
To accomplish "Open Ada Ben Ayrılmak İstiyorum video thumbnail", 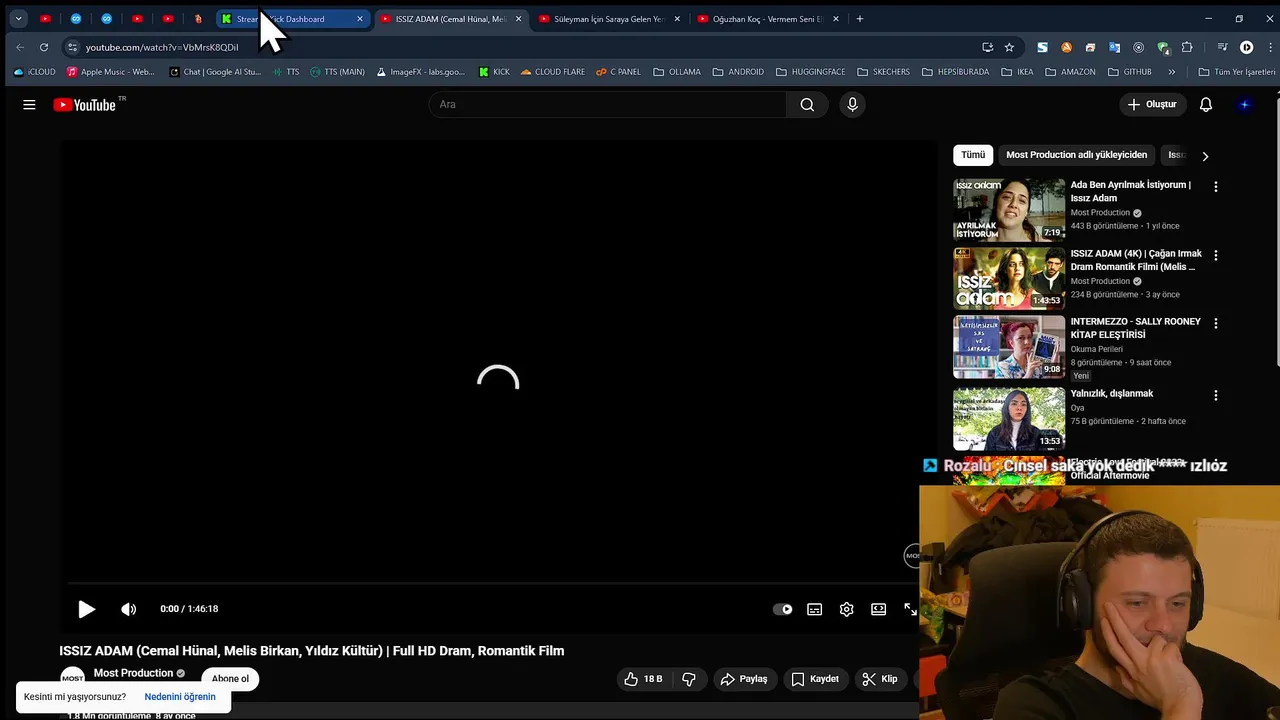I will (1009, 210).
